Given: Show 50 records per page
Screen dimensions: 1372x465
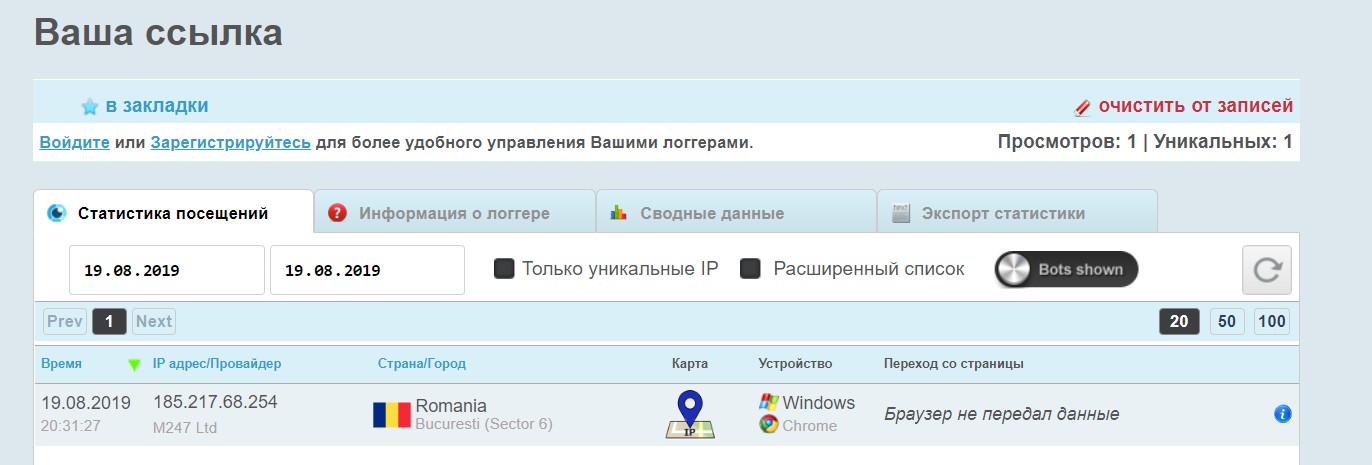Looking at the screenshot, I should tap(1227, 321).
